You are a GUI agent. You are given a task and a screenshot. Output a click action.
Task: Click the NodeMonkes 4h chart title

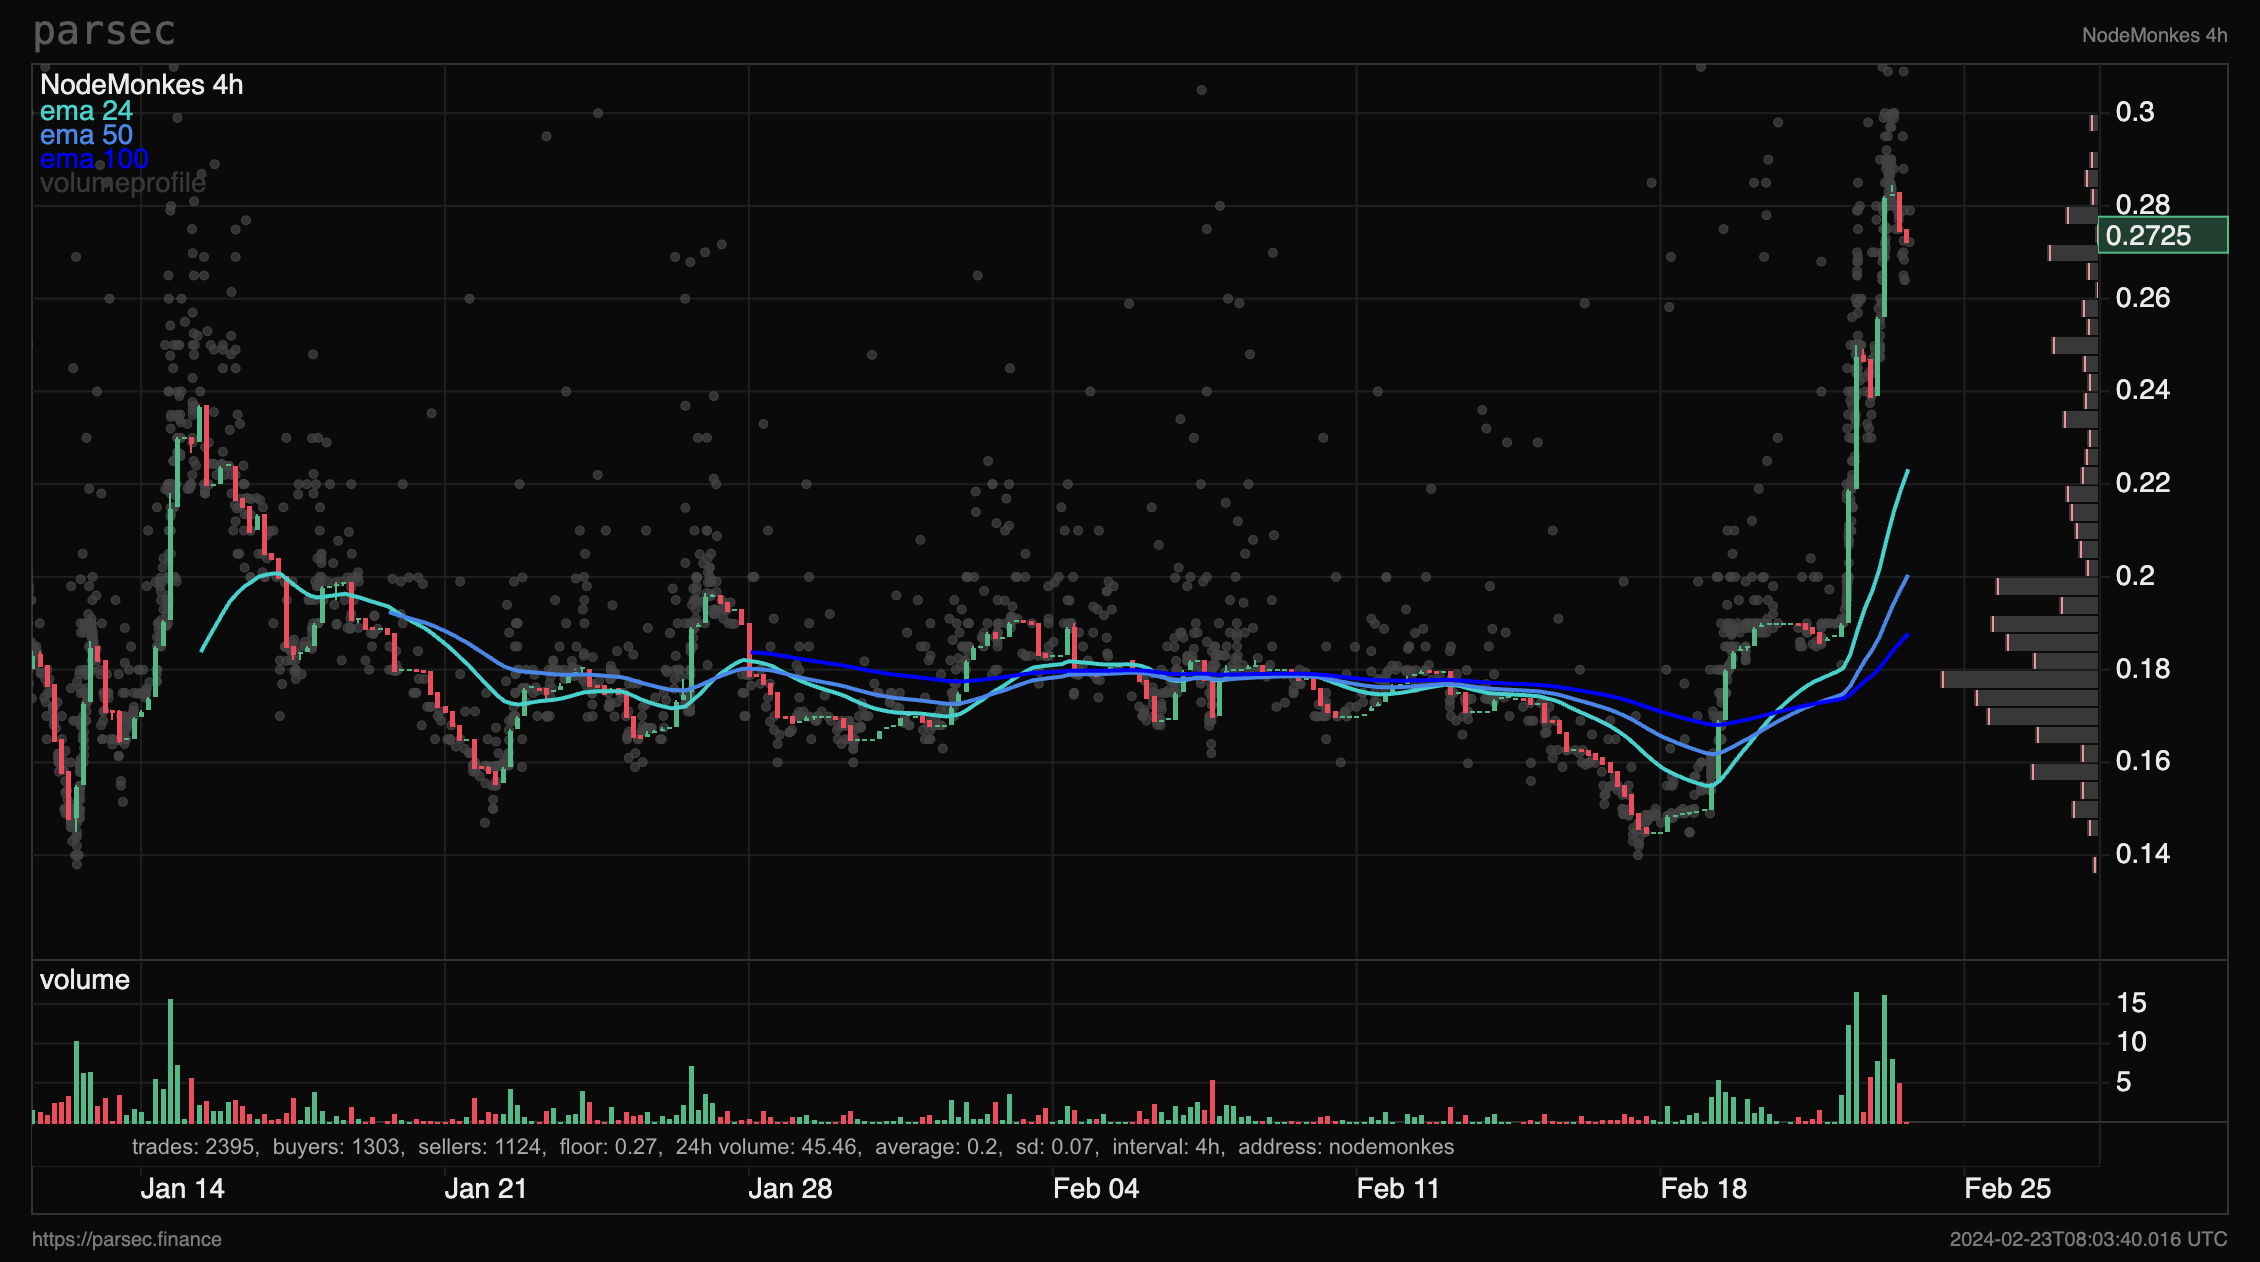(x=141, y=85)
